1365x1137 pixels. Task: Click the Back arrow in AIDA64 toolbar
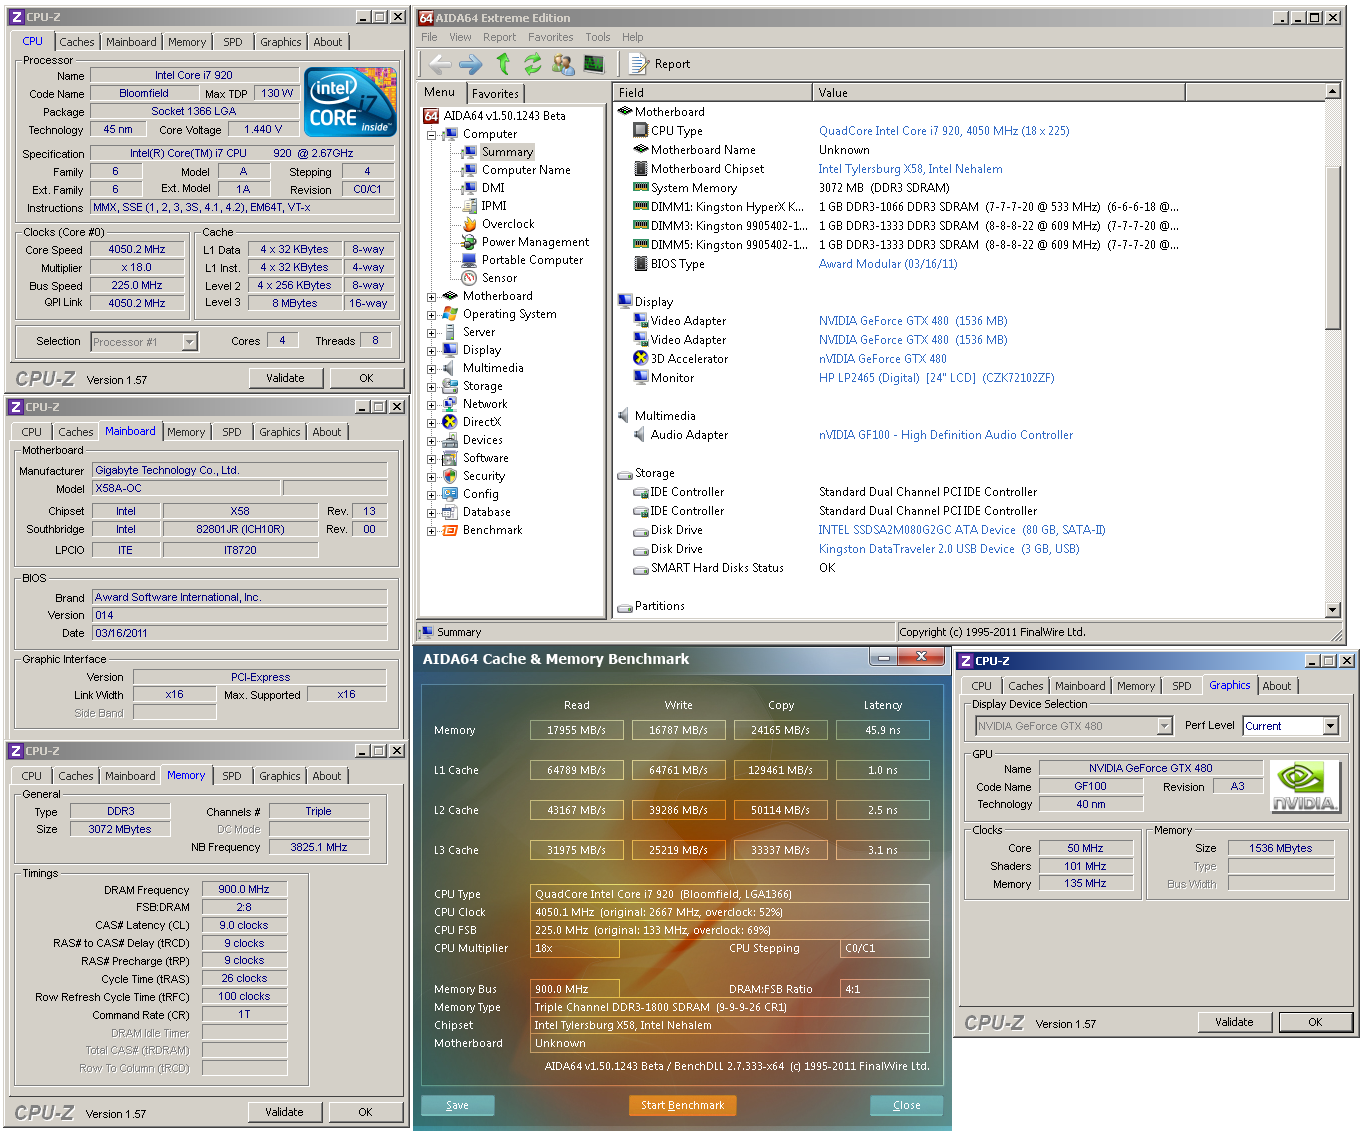[x=440, y=64]
